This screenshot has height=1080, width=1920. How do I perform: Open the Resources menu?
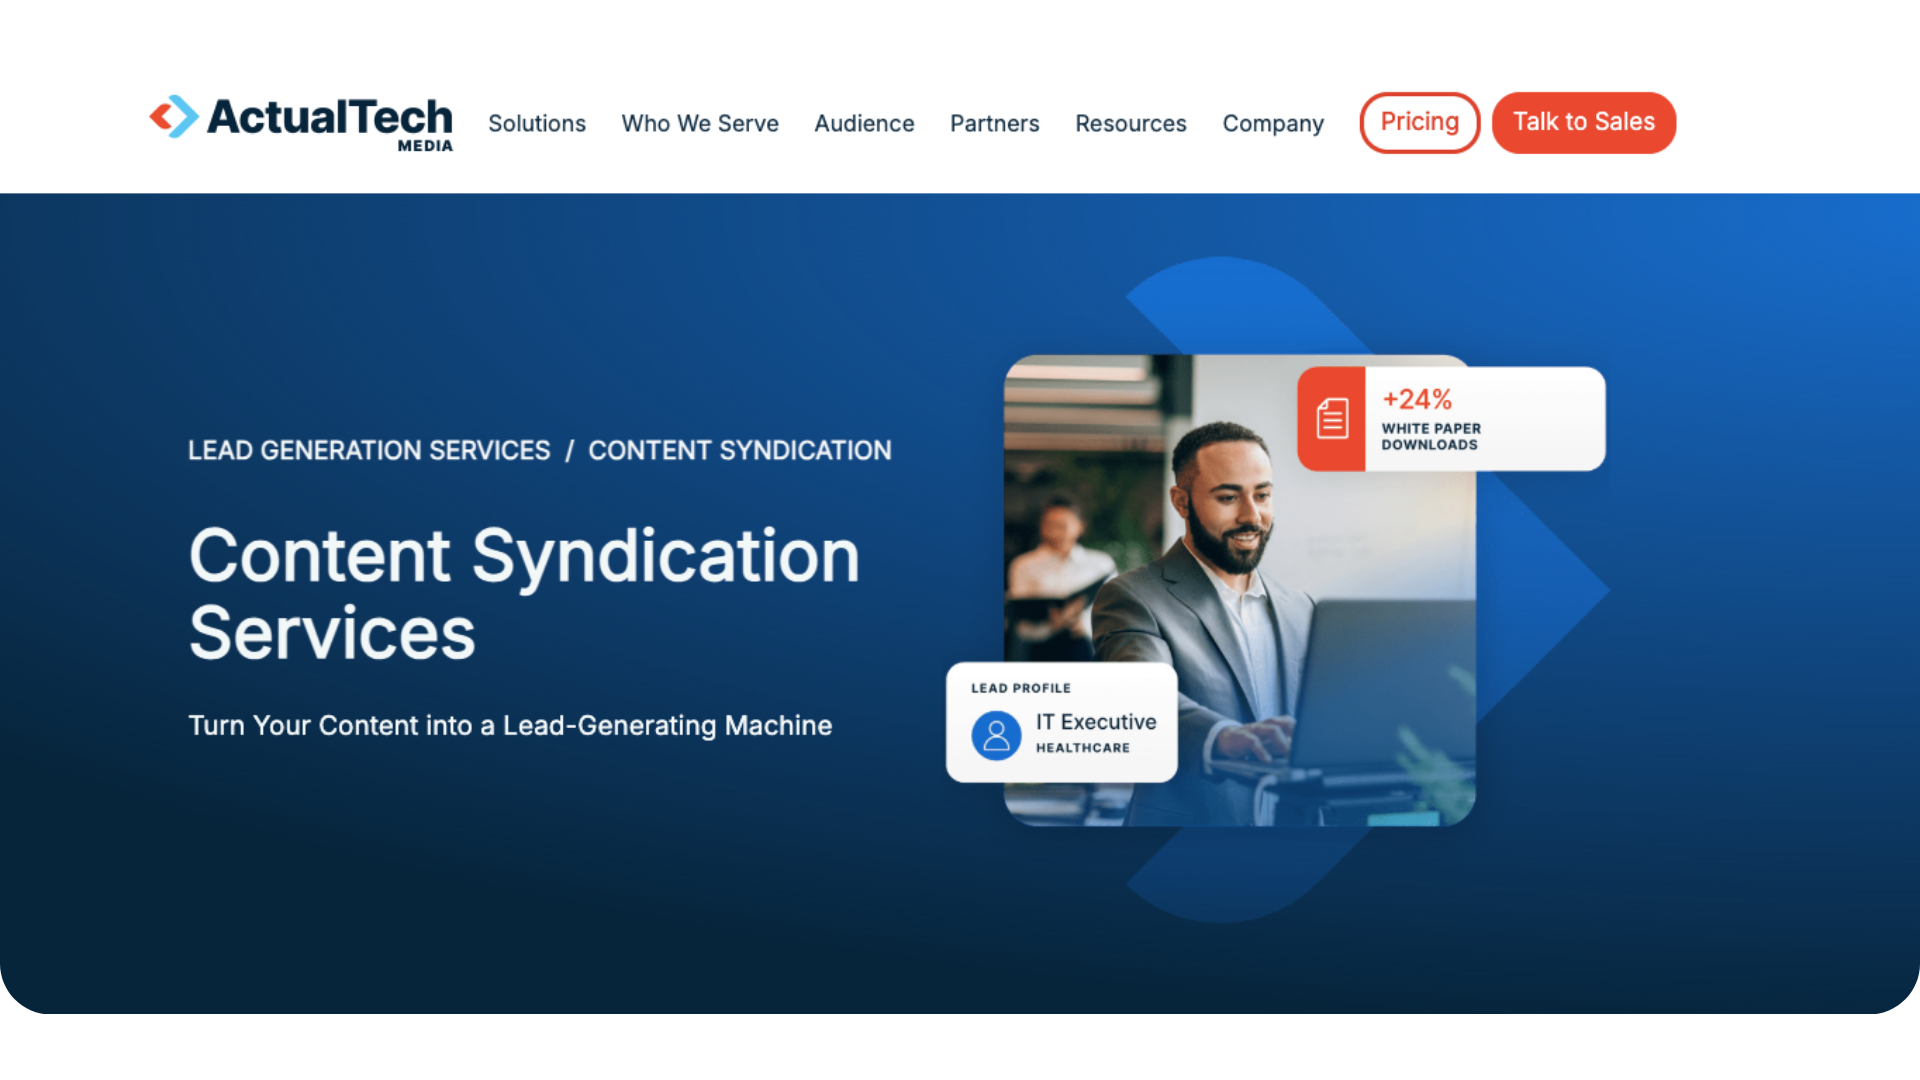click(x=1130, y=123)
